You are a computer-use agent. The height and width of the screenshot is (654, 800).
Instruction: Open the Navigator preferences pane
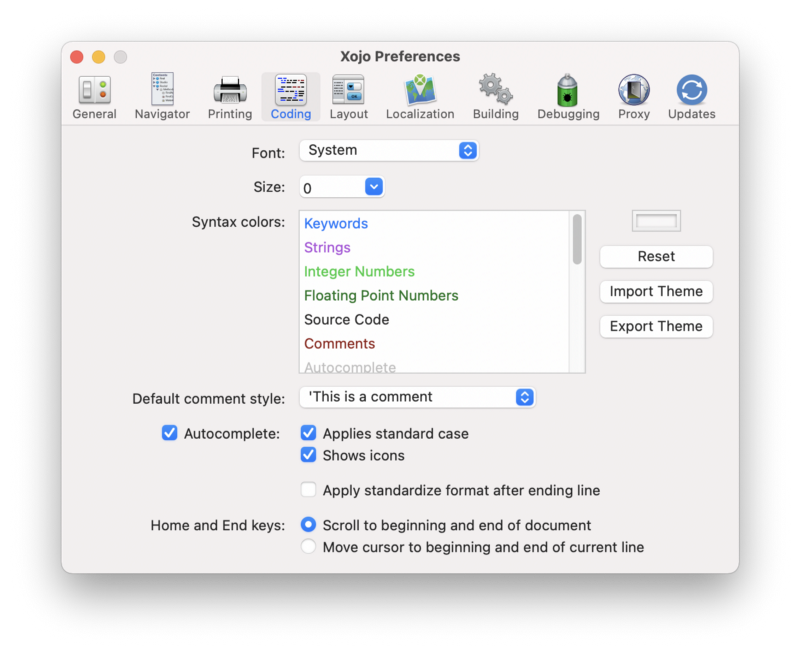tap(162, 97)
